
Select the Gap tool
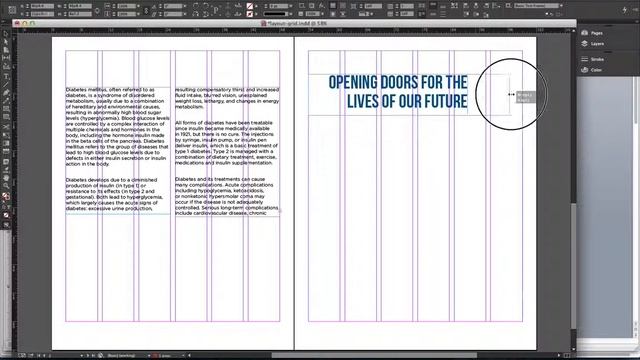pyautogui.click(x=6, y=58)
